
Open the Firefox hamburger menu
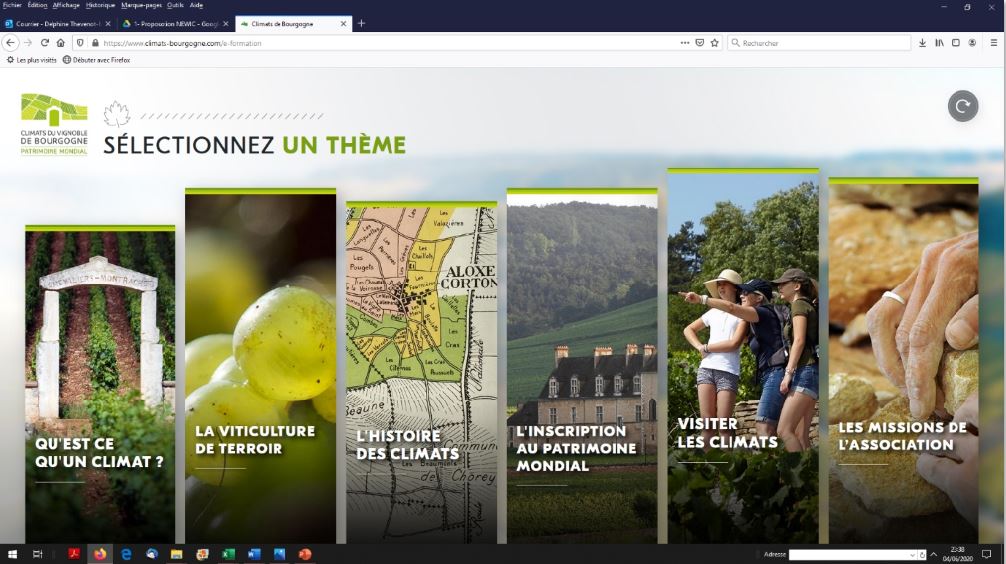(994, 43)
